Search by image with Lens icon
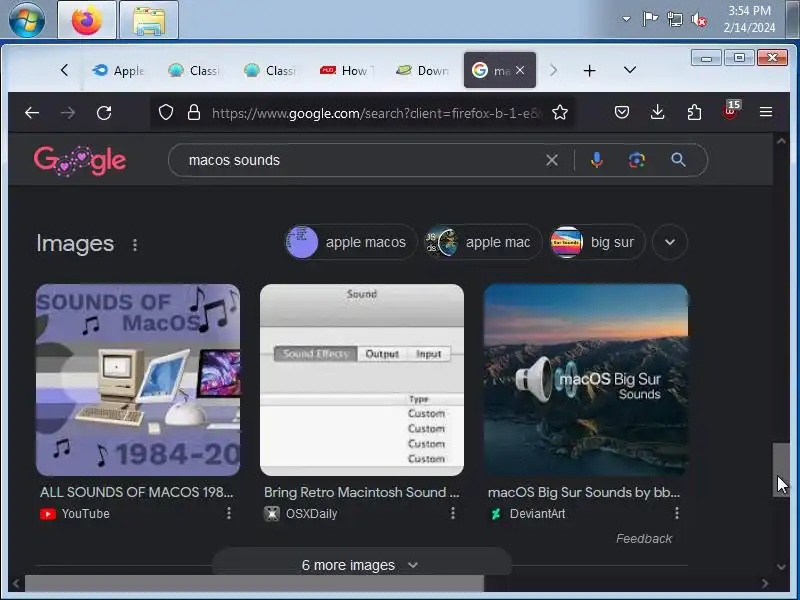Image resolution: width=800 pixels, height=600 pixels. [637, 160]
